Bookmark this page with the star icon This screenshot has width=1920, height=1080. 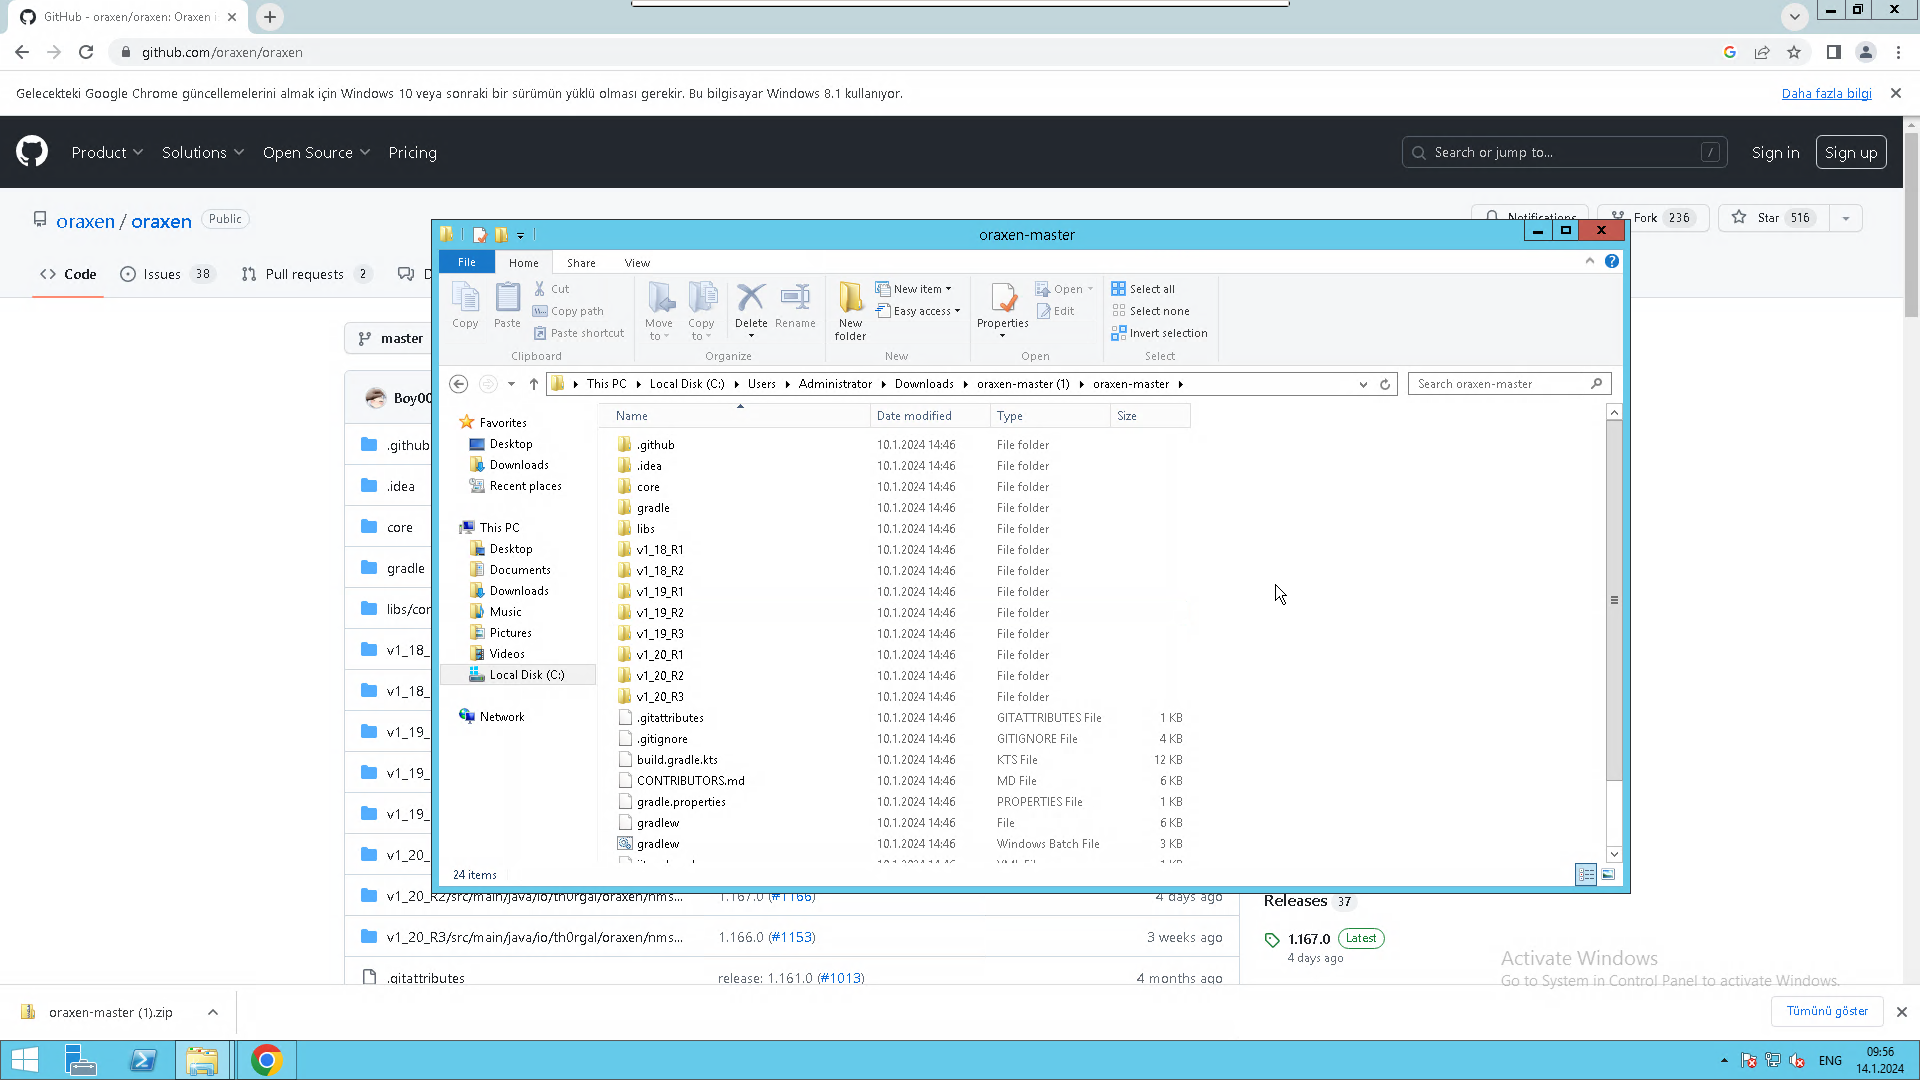point(1794,52)
